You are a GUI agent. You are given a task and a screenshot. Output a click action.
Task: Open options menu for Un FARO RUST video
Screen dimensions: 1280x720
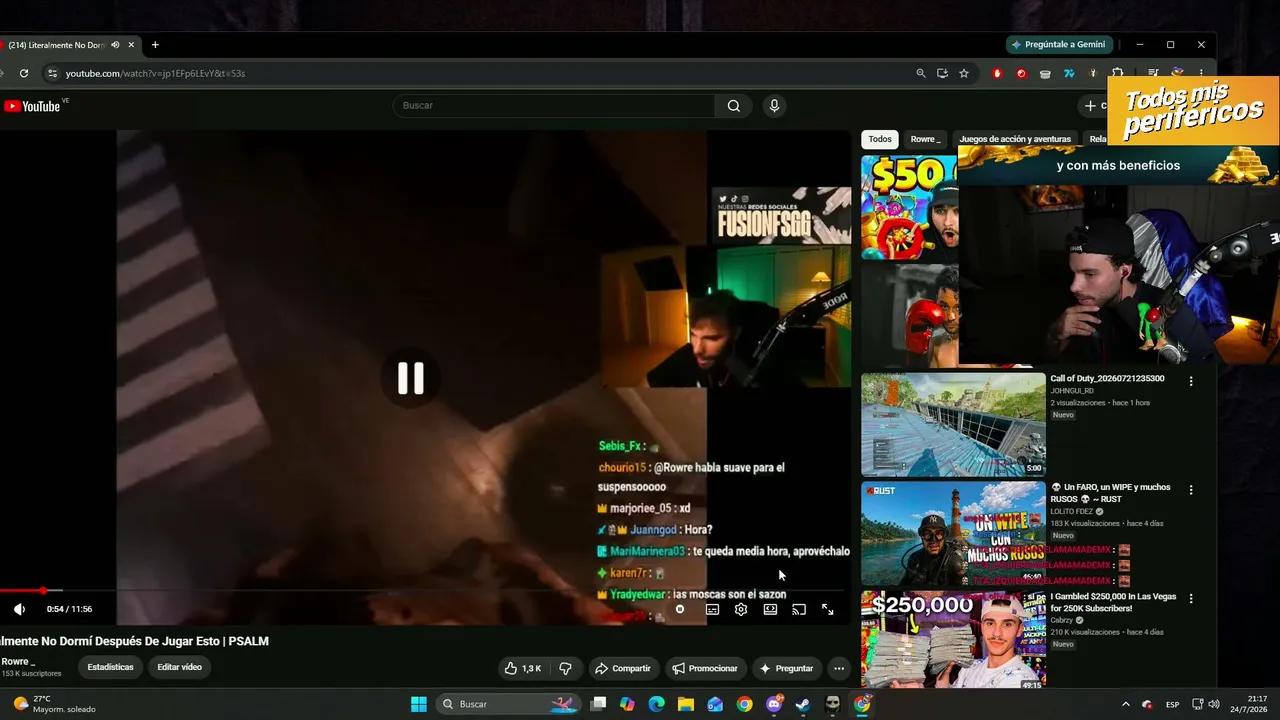pos(1191,490)
